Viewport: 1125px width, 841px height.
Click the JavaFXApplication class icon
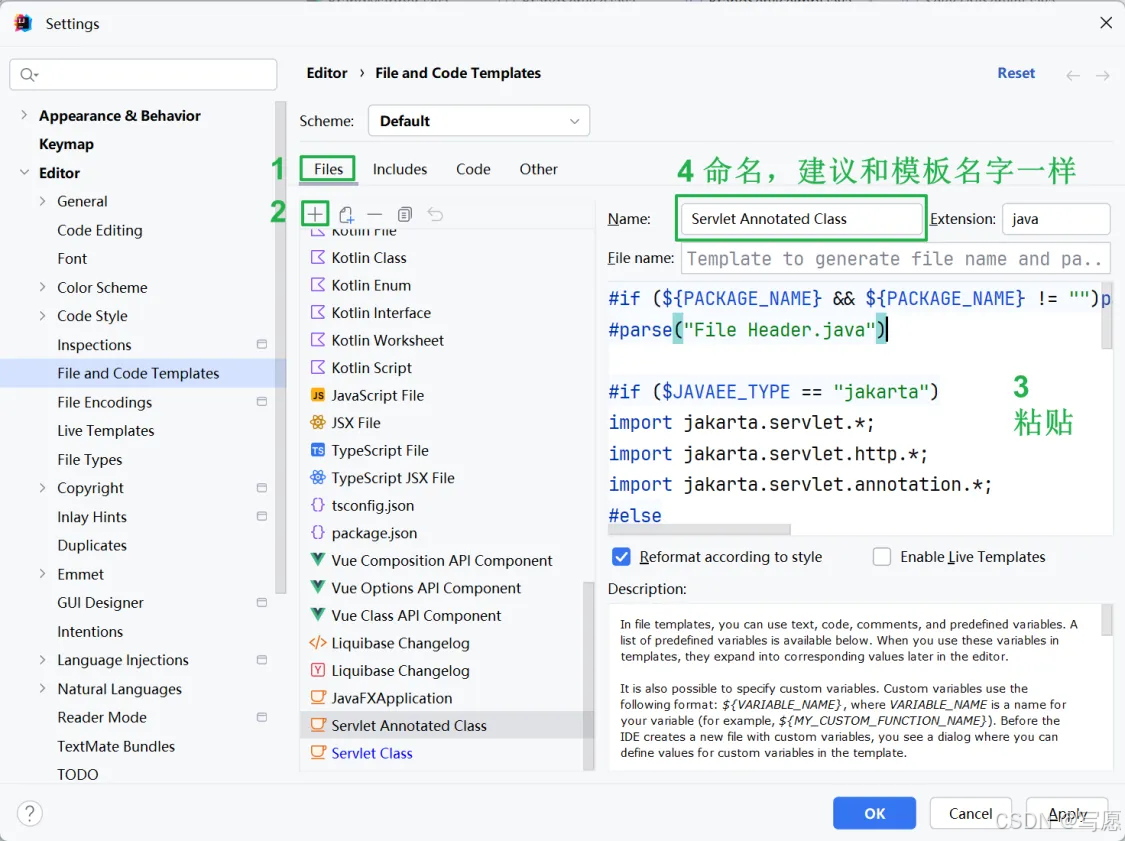[x=318, y=697]
